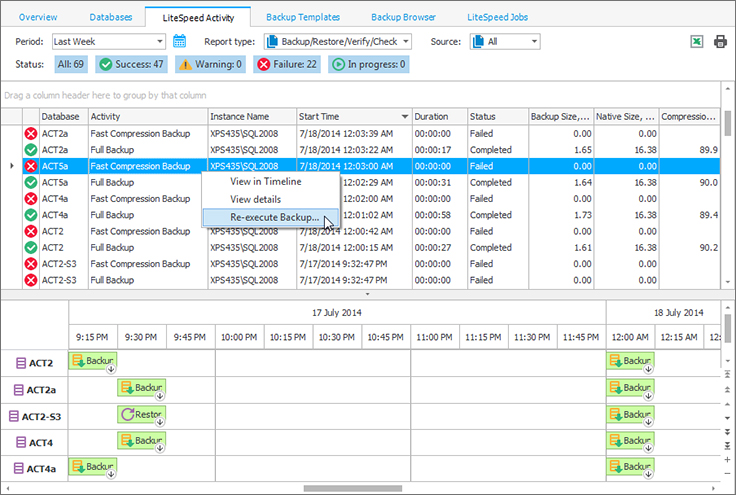
Task: Click the All: 69 status button
Action: click(x=70, y=64)
